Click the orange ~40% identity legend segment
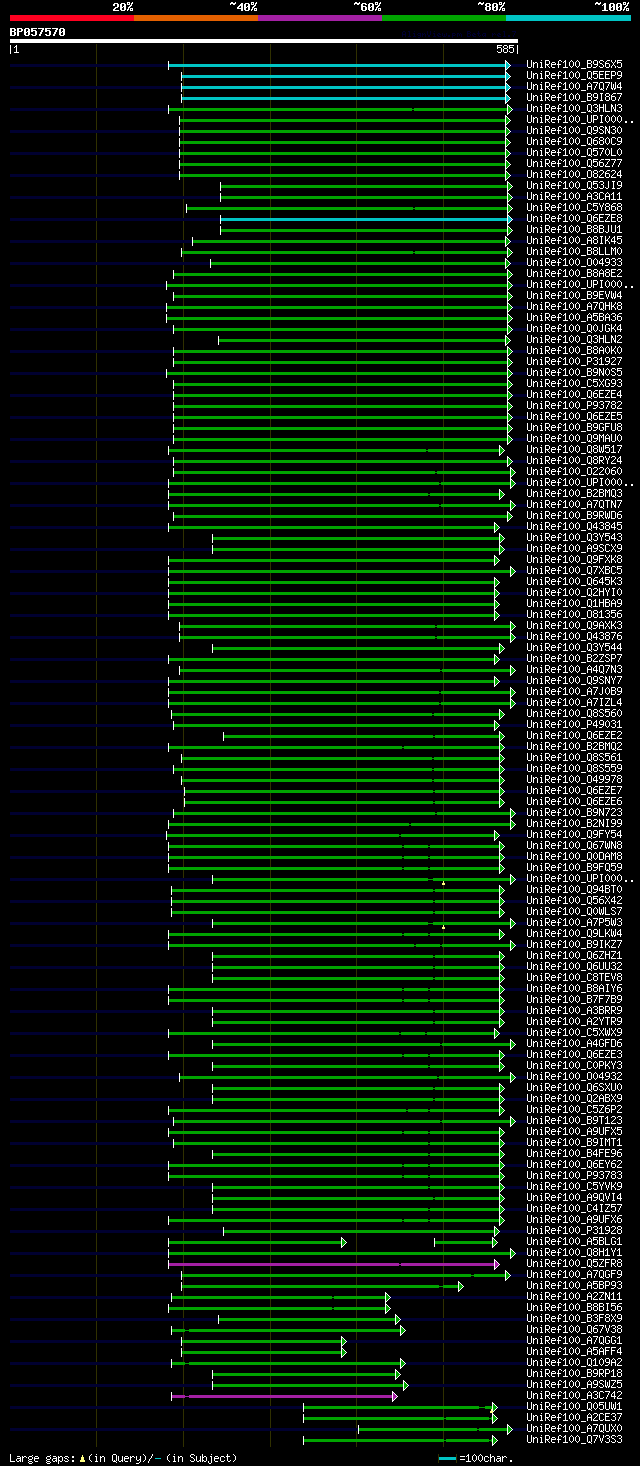This screenshot has width=640, height=1466. pyautogui.click(x=196, y=18)
